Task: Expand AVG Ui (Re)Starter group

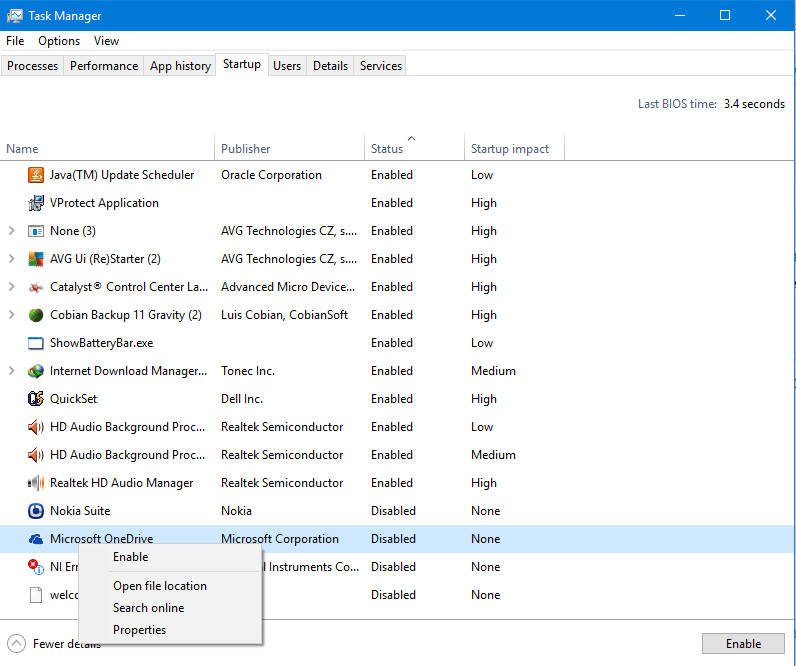Action: pyautogui.click(x=12, y=259)
